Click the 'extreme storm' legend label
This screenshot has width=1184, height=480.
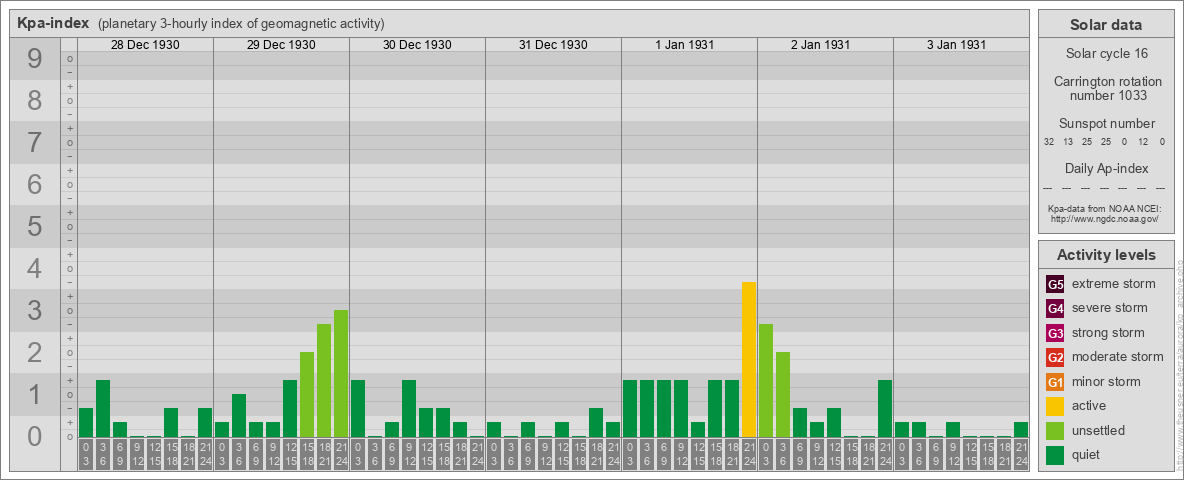pos(1113,284)
